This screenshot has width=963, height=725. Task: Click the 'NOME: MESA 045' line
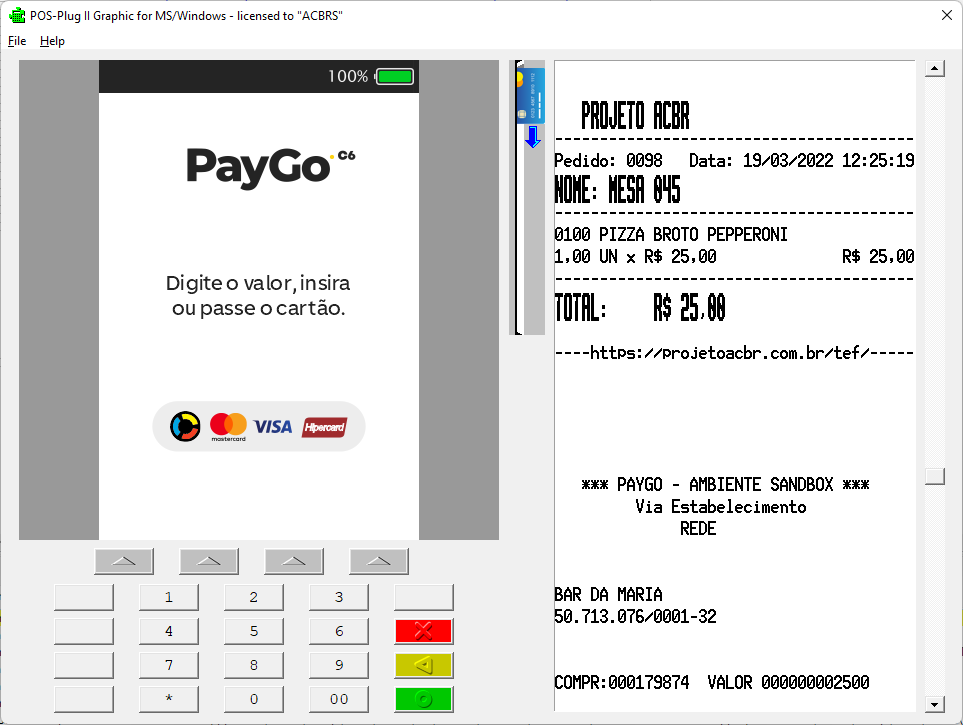(617, 190)
